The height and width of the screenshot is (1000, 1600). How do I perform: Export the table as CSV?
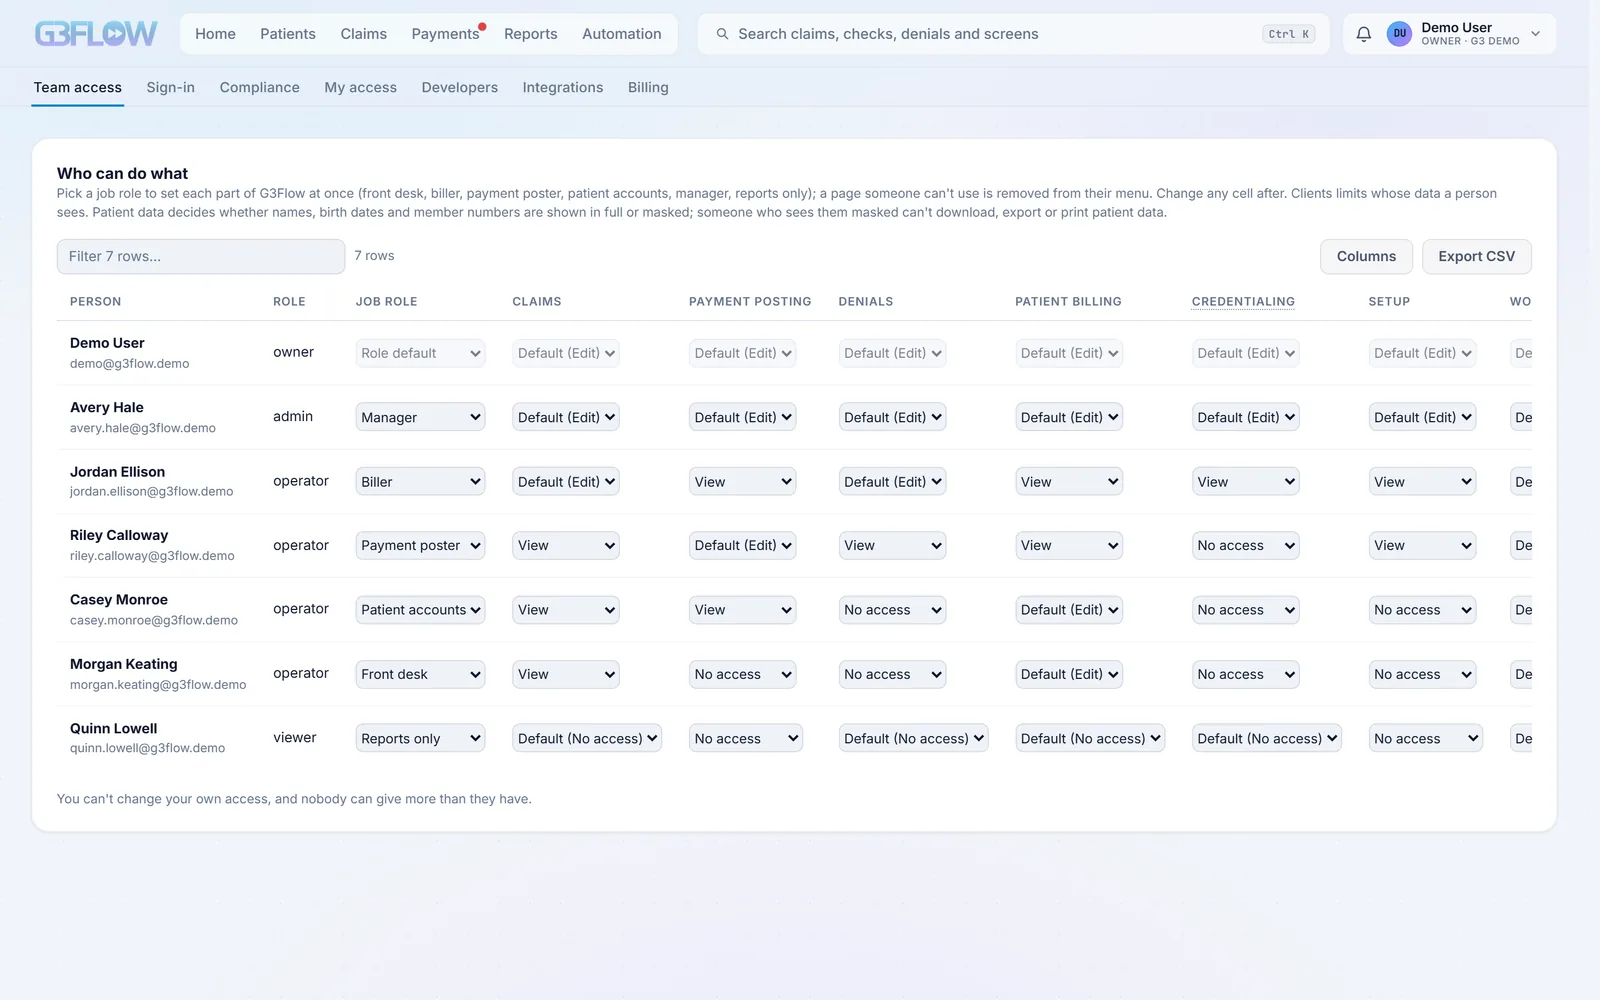[1477, 257]
